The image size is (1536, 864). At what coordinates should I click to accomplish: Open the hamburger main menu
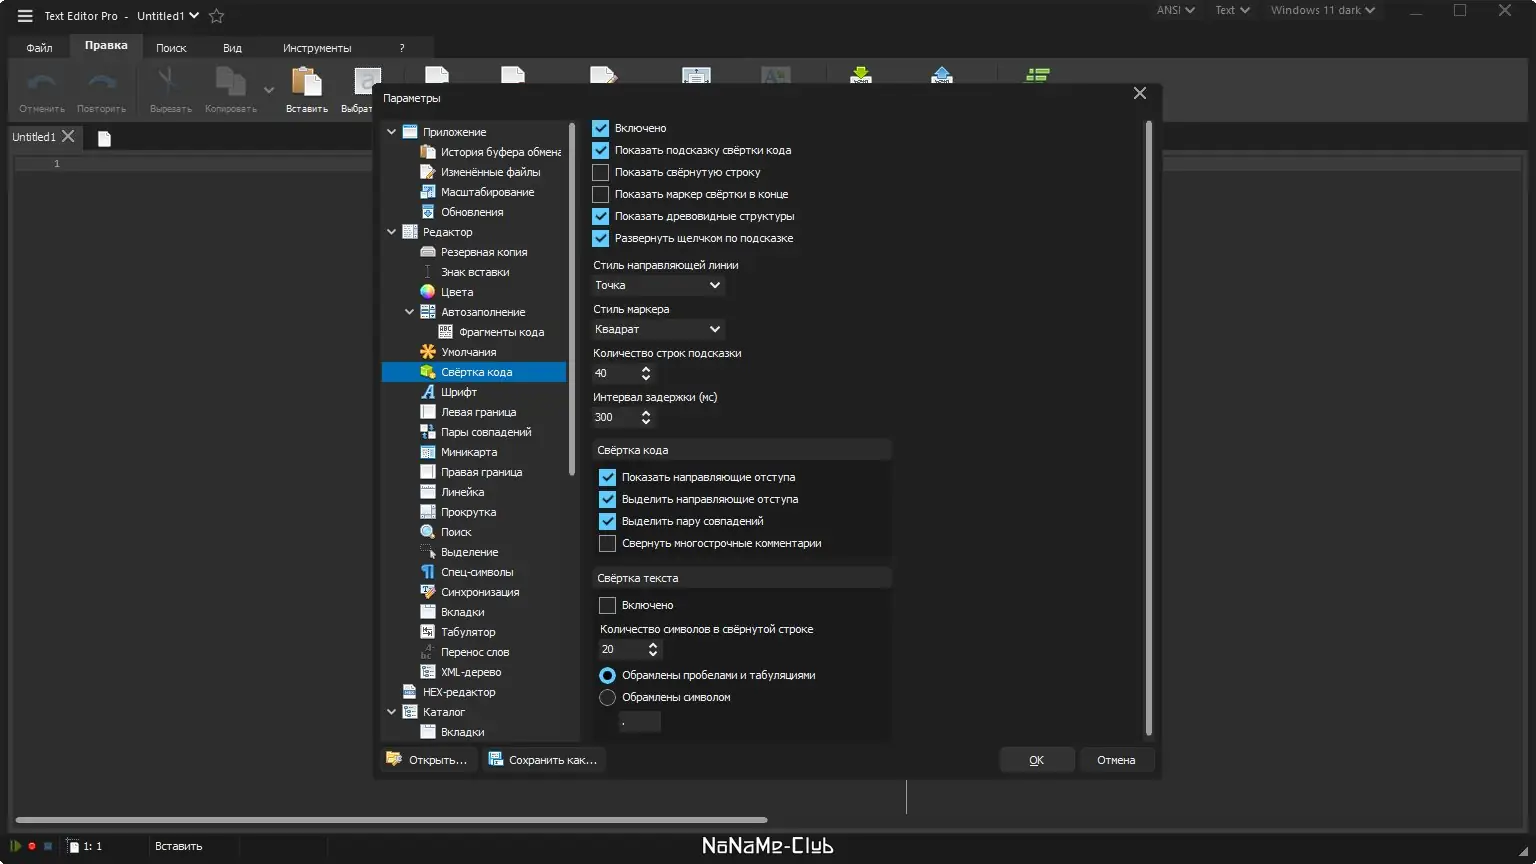(x=25, y=16)
